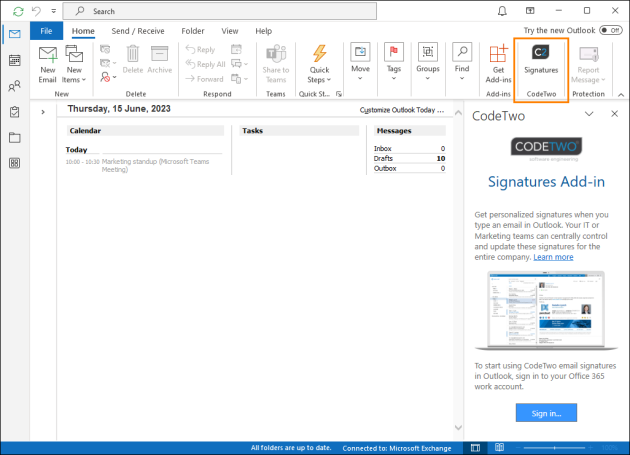Open Calendar in the navigation bar
630x455 pixels.
[x=15, y=60]
